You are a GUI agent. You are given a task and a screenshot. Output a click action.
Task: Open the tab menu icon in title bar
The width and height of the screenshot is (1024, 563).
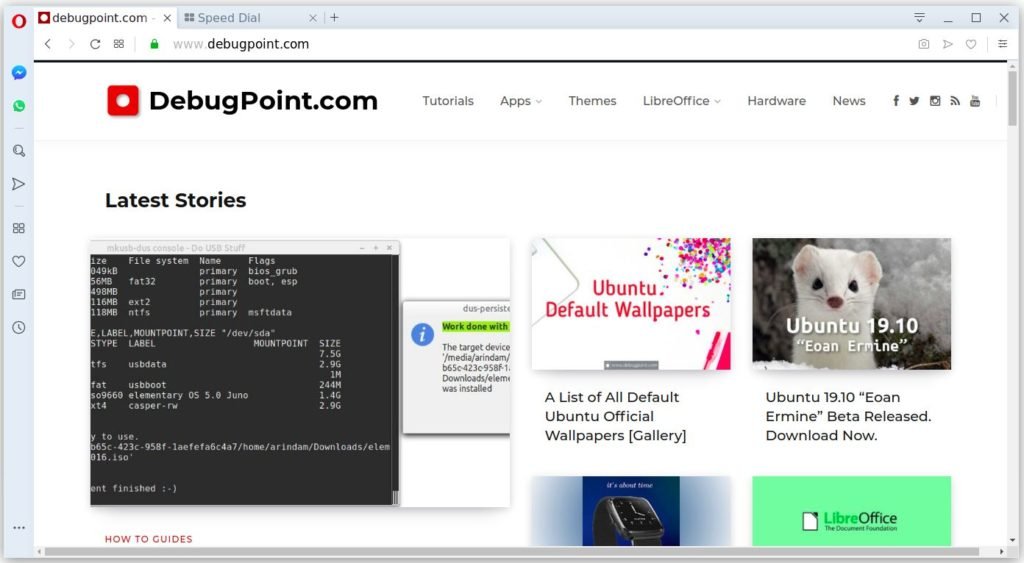pos(920,18)
